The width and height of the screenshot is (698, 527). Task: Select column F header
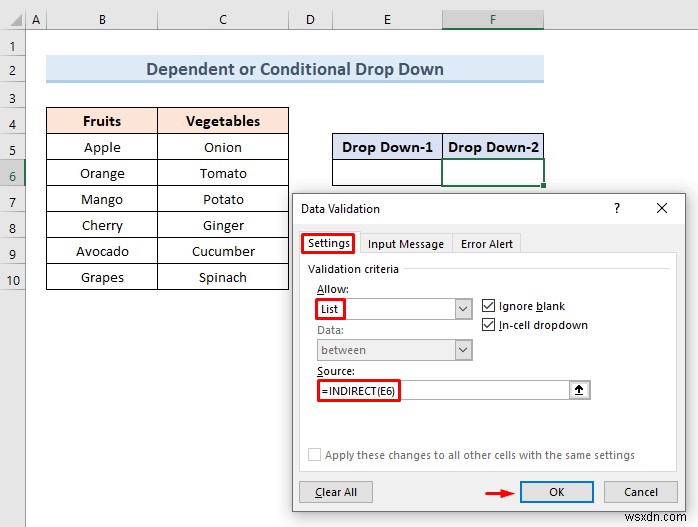click(x=493, y=20)
